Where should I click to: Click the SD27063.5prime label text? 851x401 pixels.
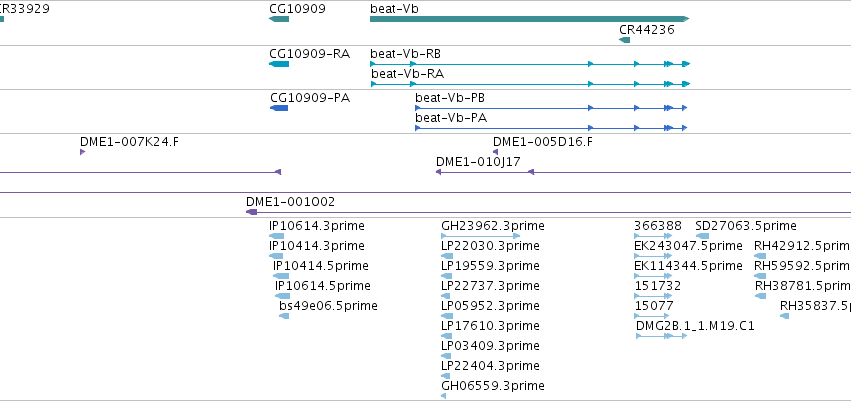pyautogui.click(x=746, y=226)
